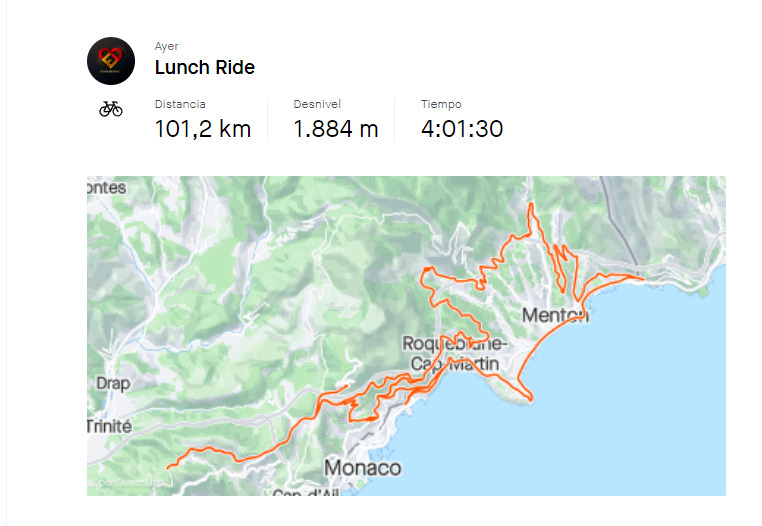Click the 1.884 m elevation value
Screen dimensions: 762x526
[336, 129]
